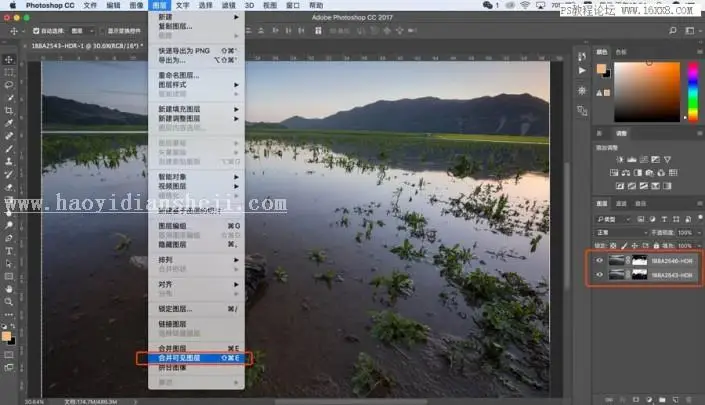Choose 重命名图层... menu item
The width and height of the screenshot is (705, 405).
[196, 75]
